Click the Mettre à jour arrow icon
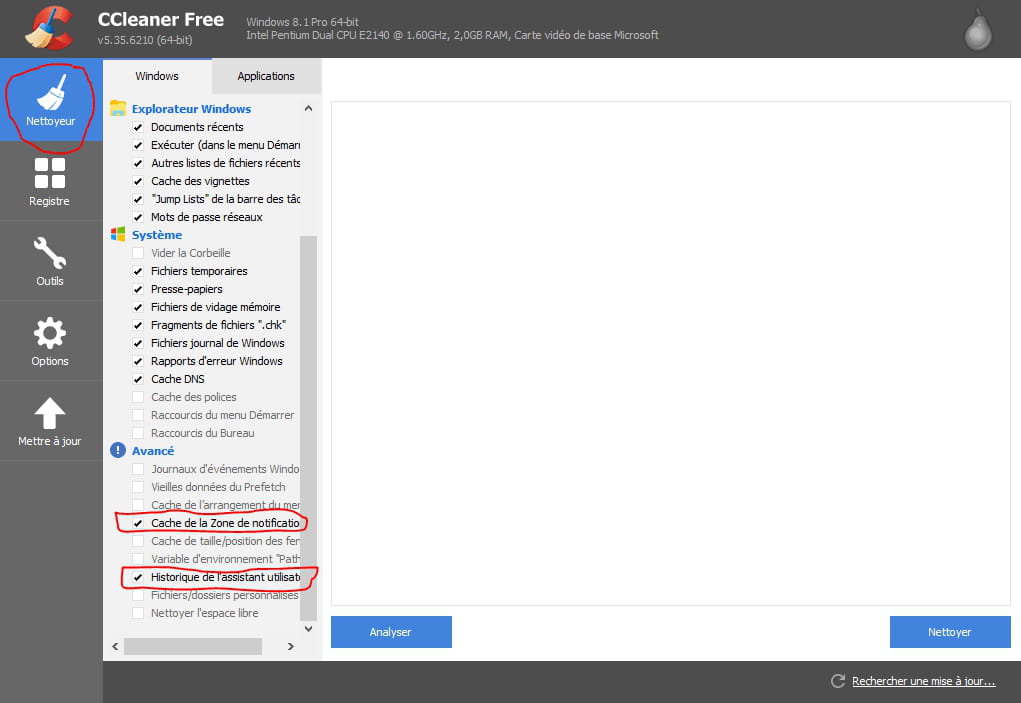 49,413
